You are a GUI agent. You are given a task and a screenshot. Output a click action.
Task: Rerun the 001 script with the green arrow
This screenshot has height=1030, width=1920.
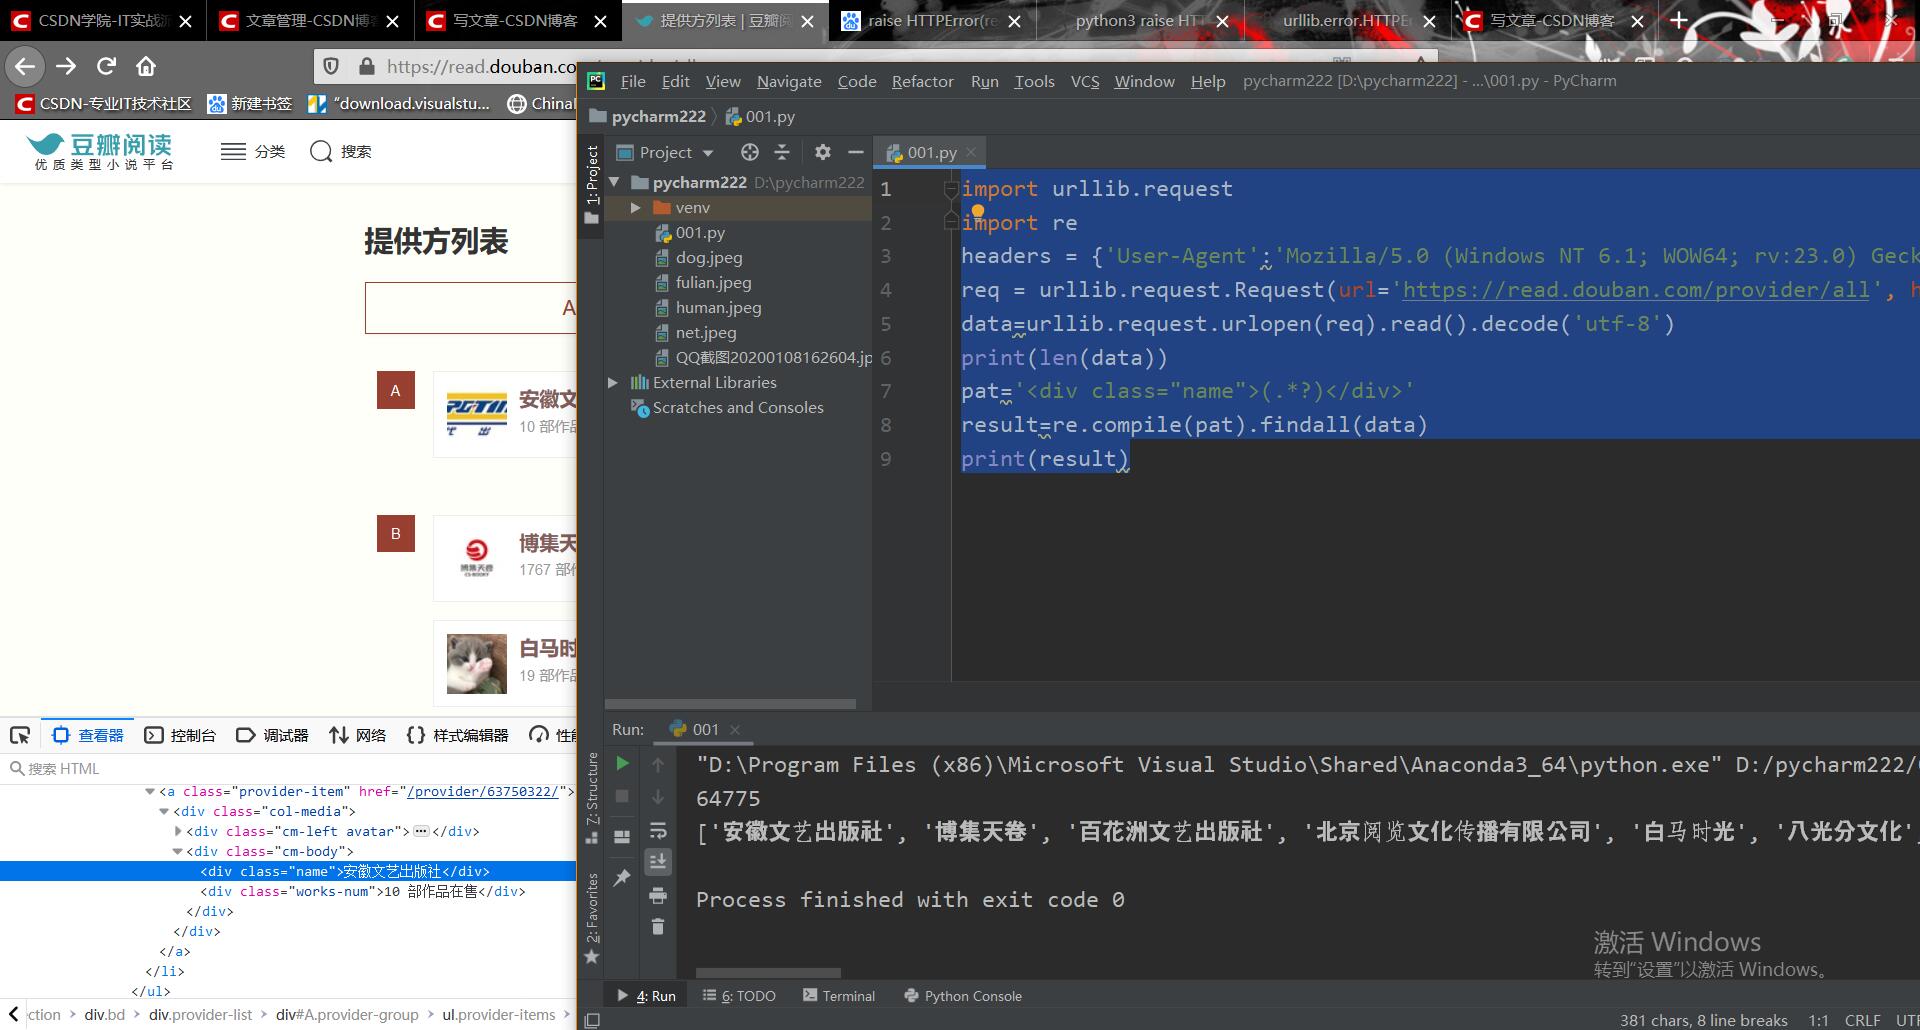coord(622,764)
